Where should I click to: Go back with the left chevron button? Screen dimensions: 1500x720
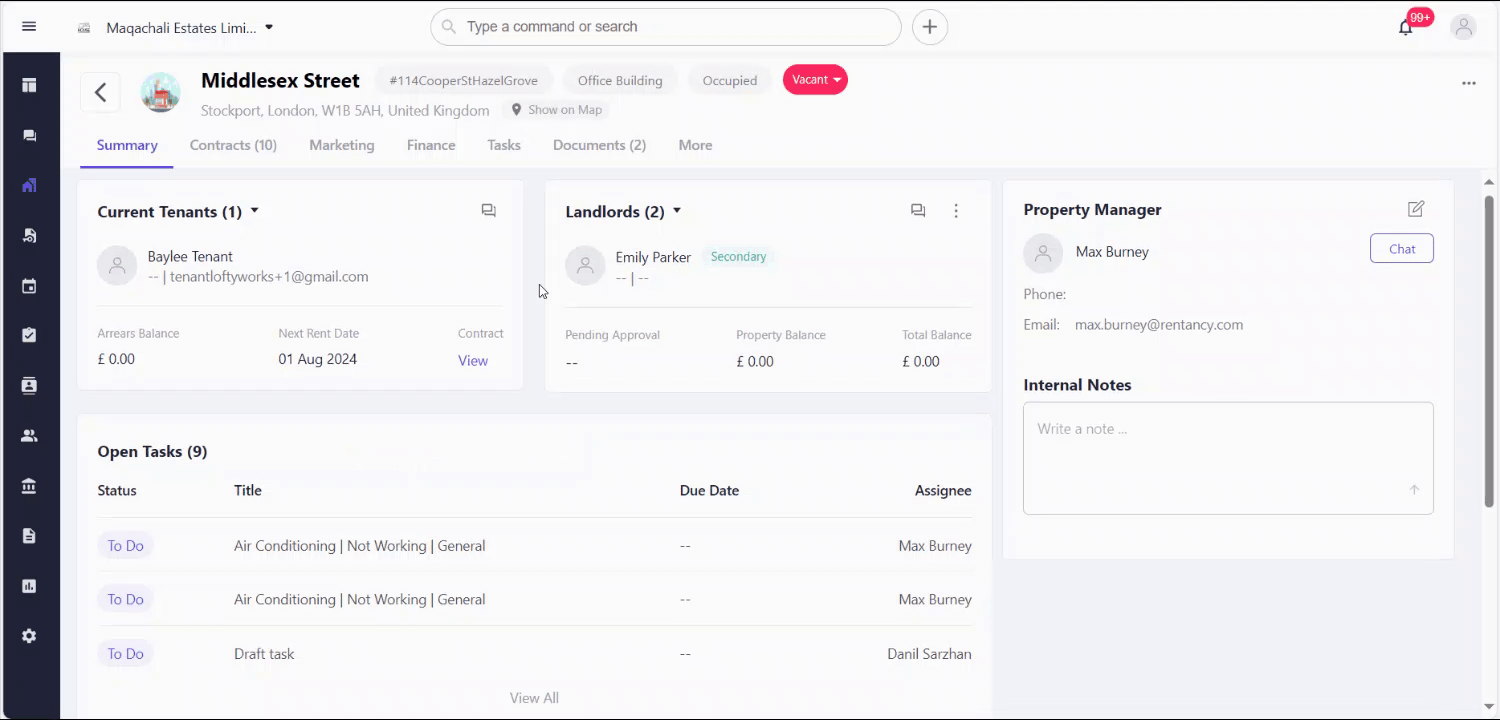click(100, 93)
